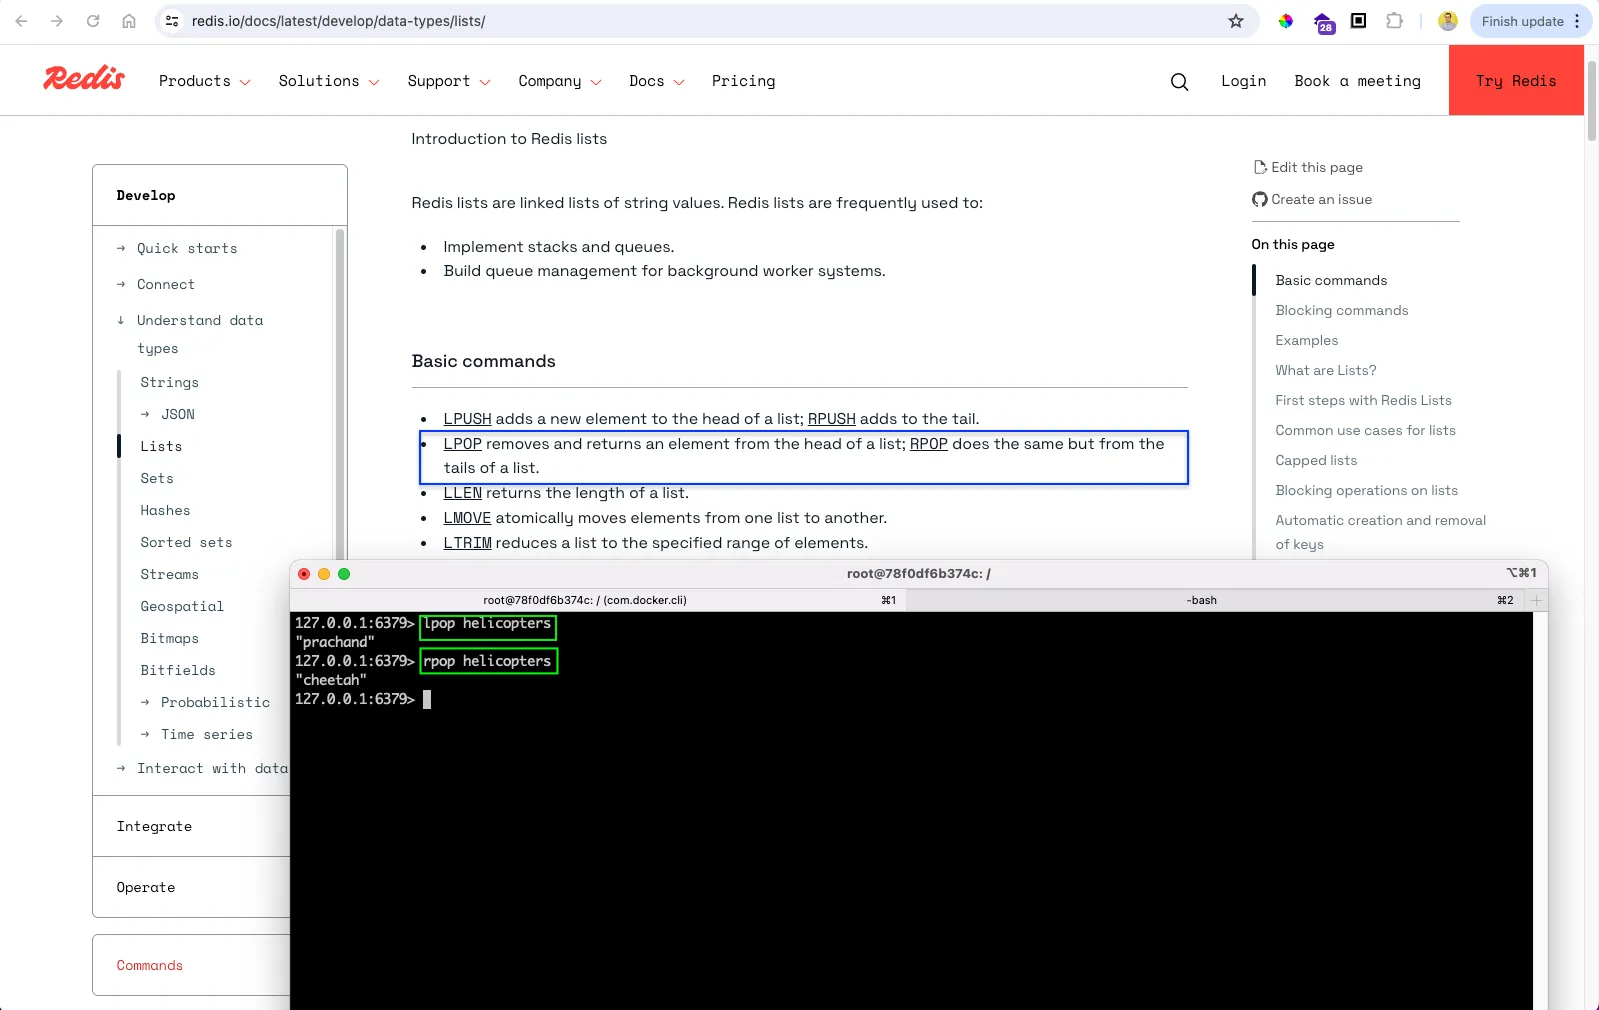
Task: Open the Chrome profile avatar
Action: pyautogui.click(x=1447, y=21)
